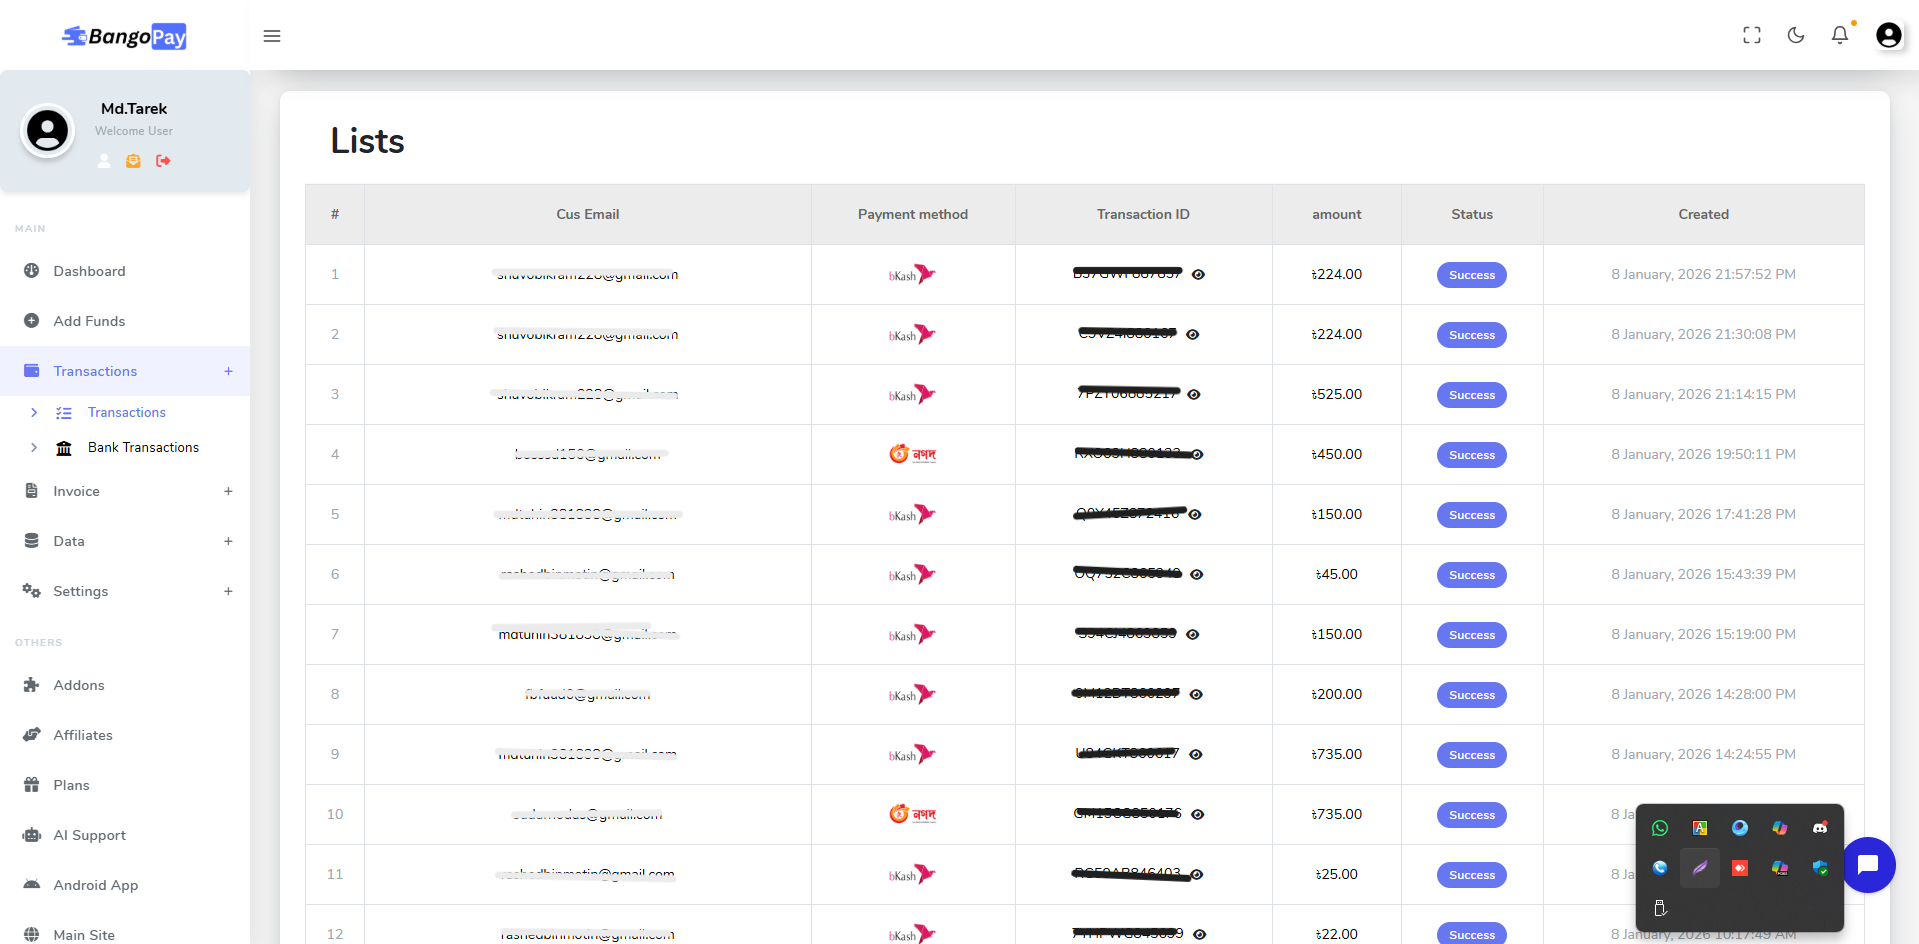
Task: Open the orange mail icon under Md.Tarek
Action: (133, 161)
